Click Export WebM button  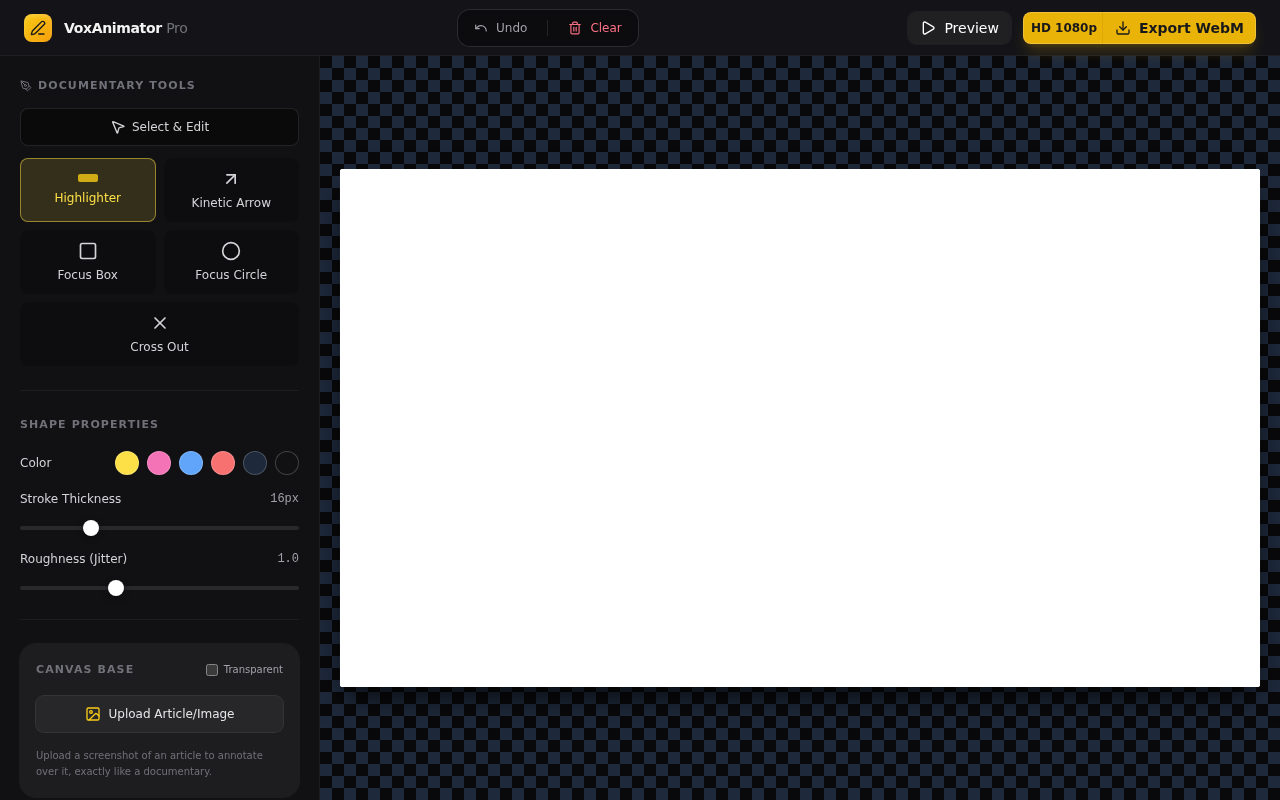pyautogui.click(x=1180, y=28)
